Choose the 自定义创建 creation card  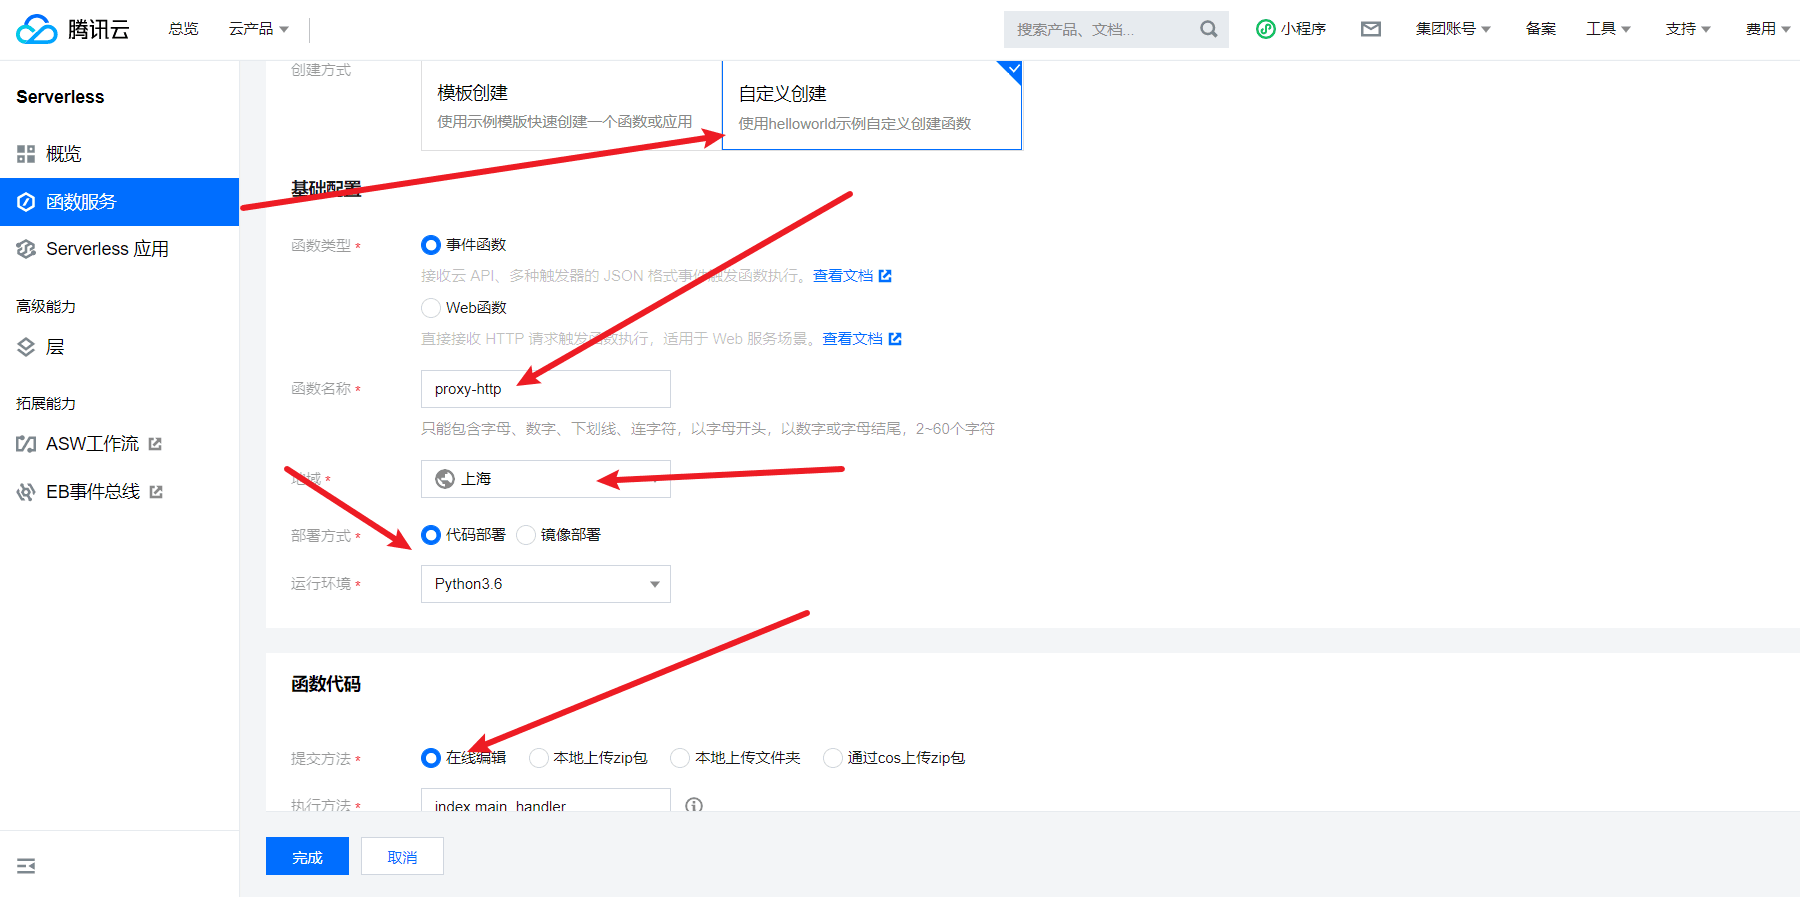coord(872,105)
